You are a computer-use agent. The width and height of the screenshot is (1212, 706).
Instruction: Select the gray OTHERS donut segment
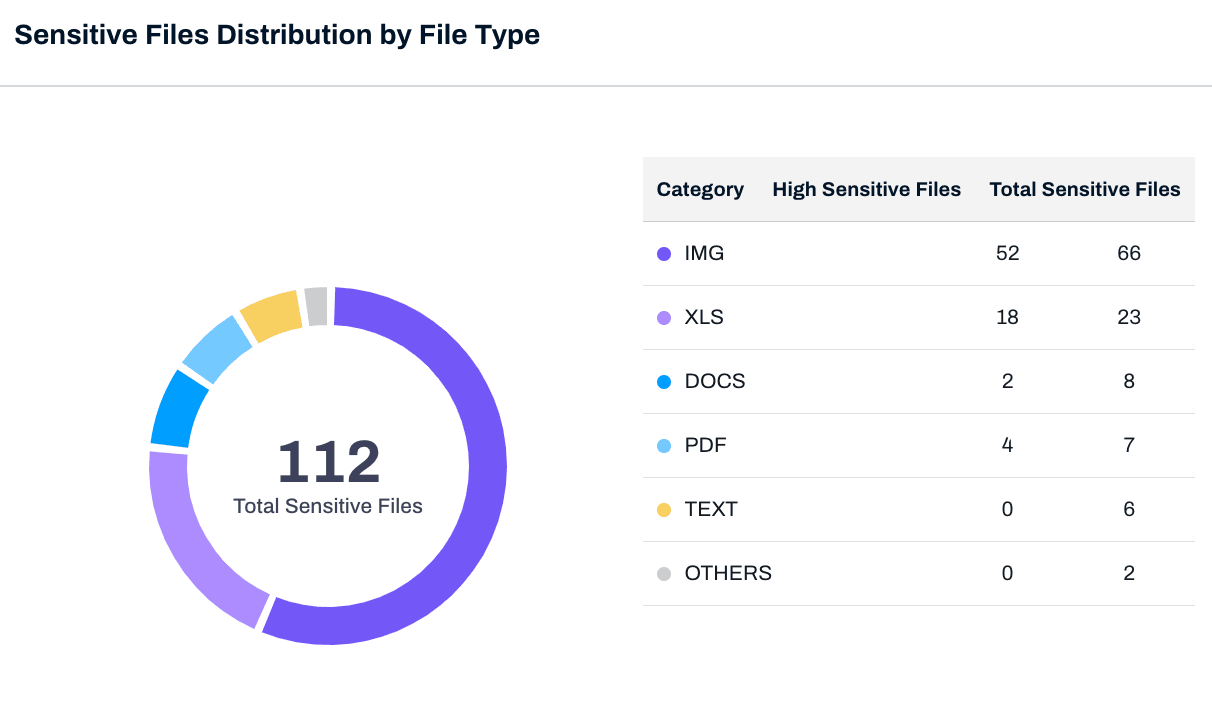[316, 306]
